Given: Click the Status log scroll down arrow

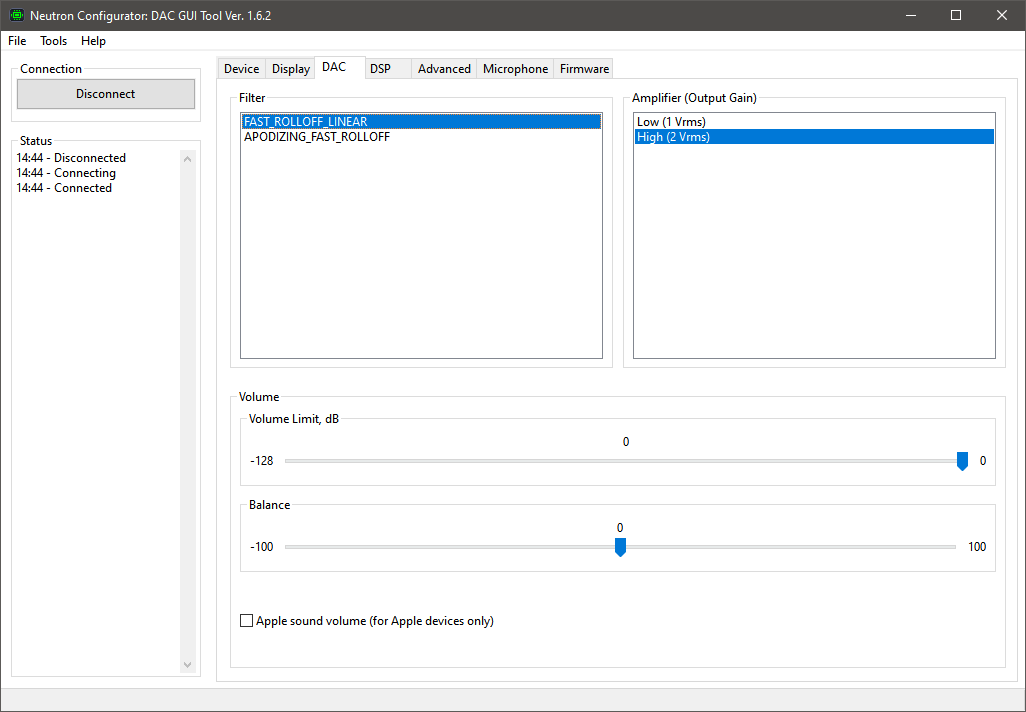Looking at the screenshot, I should 187,665.
